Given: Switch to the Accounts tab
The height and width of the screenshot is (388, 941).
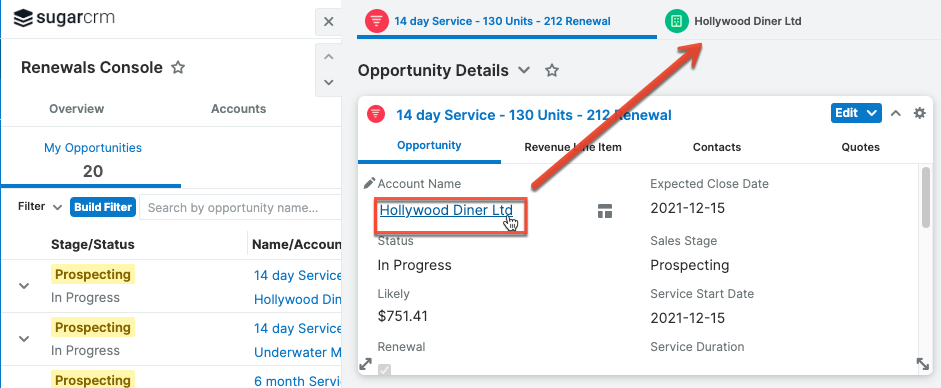Looking at the screenshot, I should pyautogui.click(x=238, y=109).
